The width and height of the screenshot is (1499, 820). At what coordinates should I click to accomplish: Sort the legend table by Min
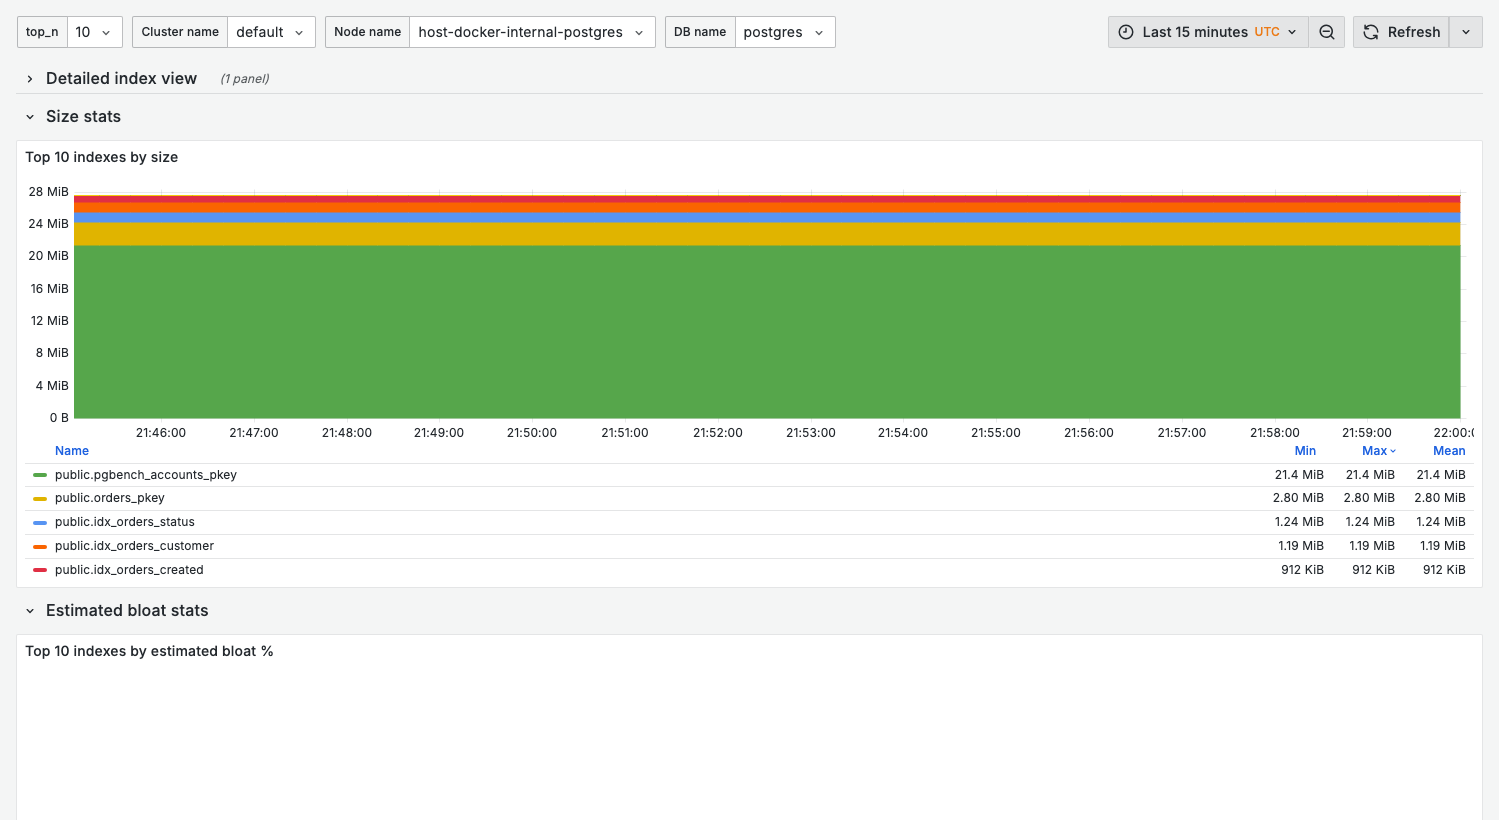pyautogui.click(x=1305, y=450)
